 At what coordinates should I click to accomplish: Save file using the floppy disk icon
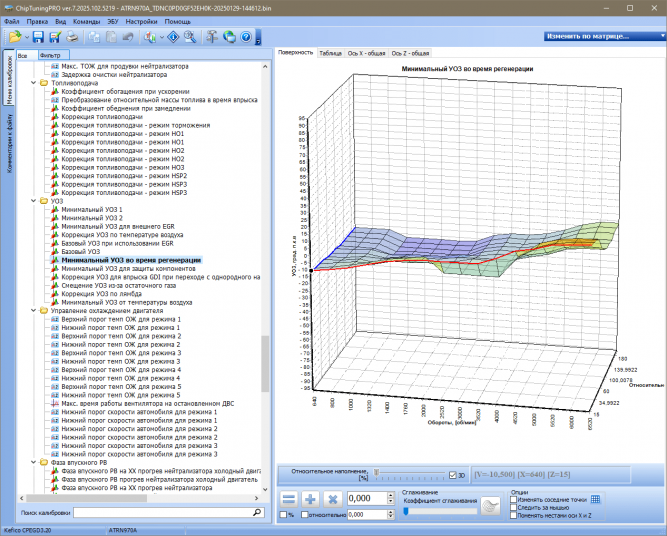(38, 37)
